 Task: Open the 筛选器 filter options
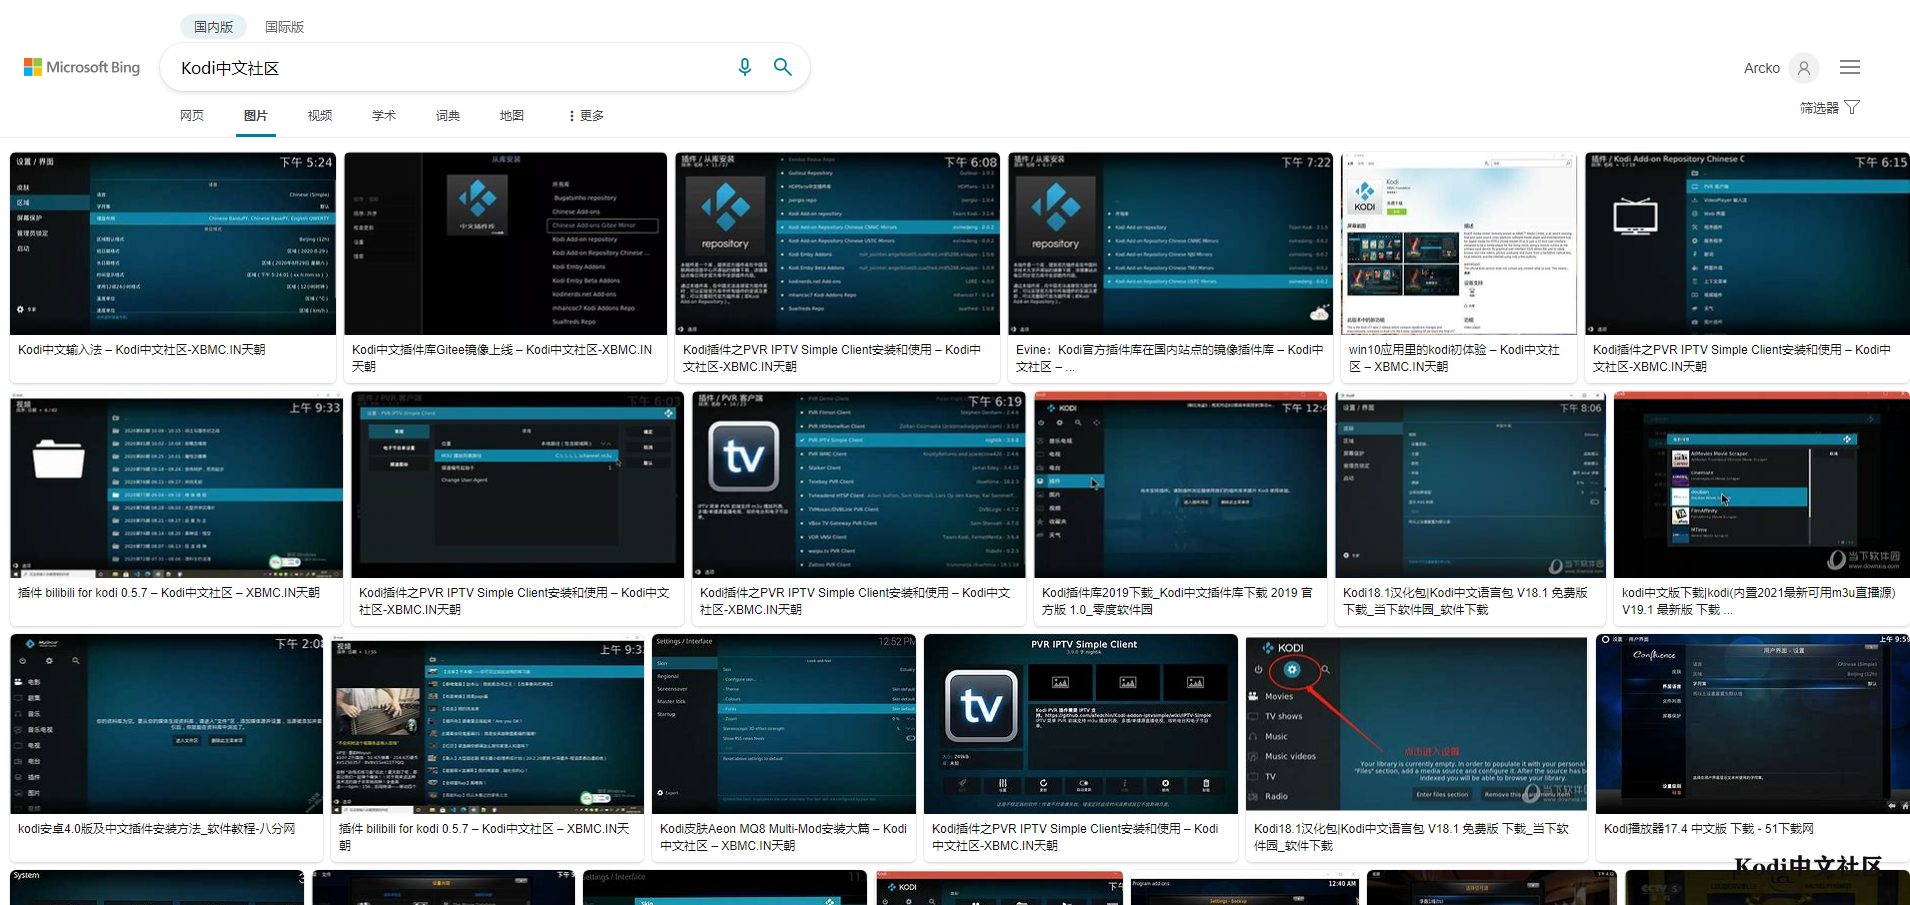pyautogui.click(x=1819, y=108)
